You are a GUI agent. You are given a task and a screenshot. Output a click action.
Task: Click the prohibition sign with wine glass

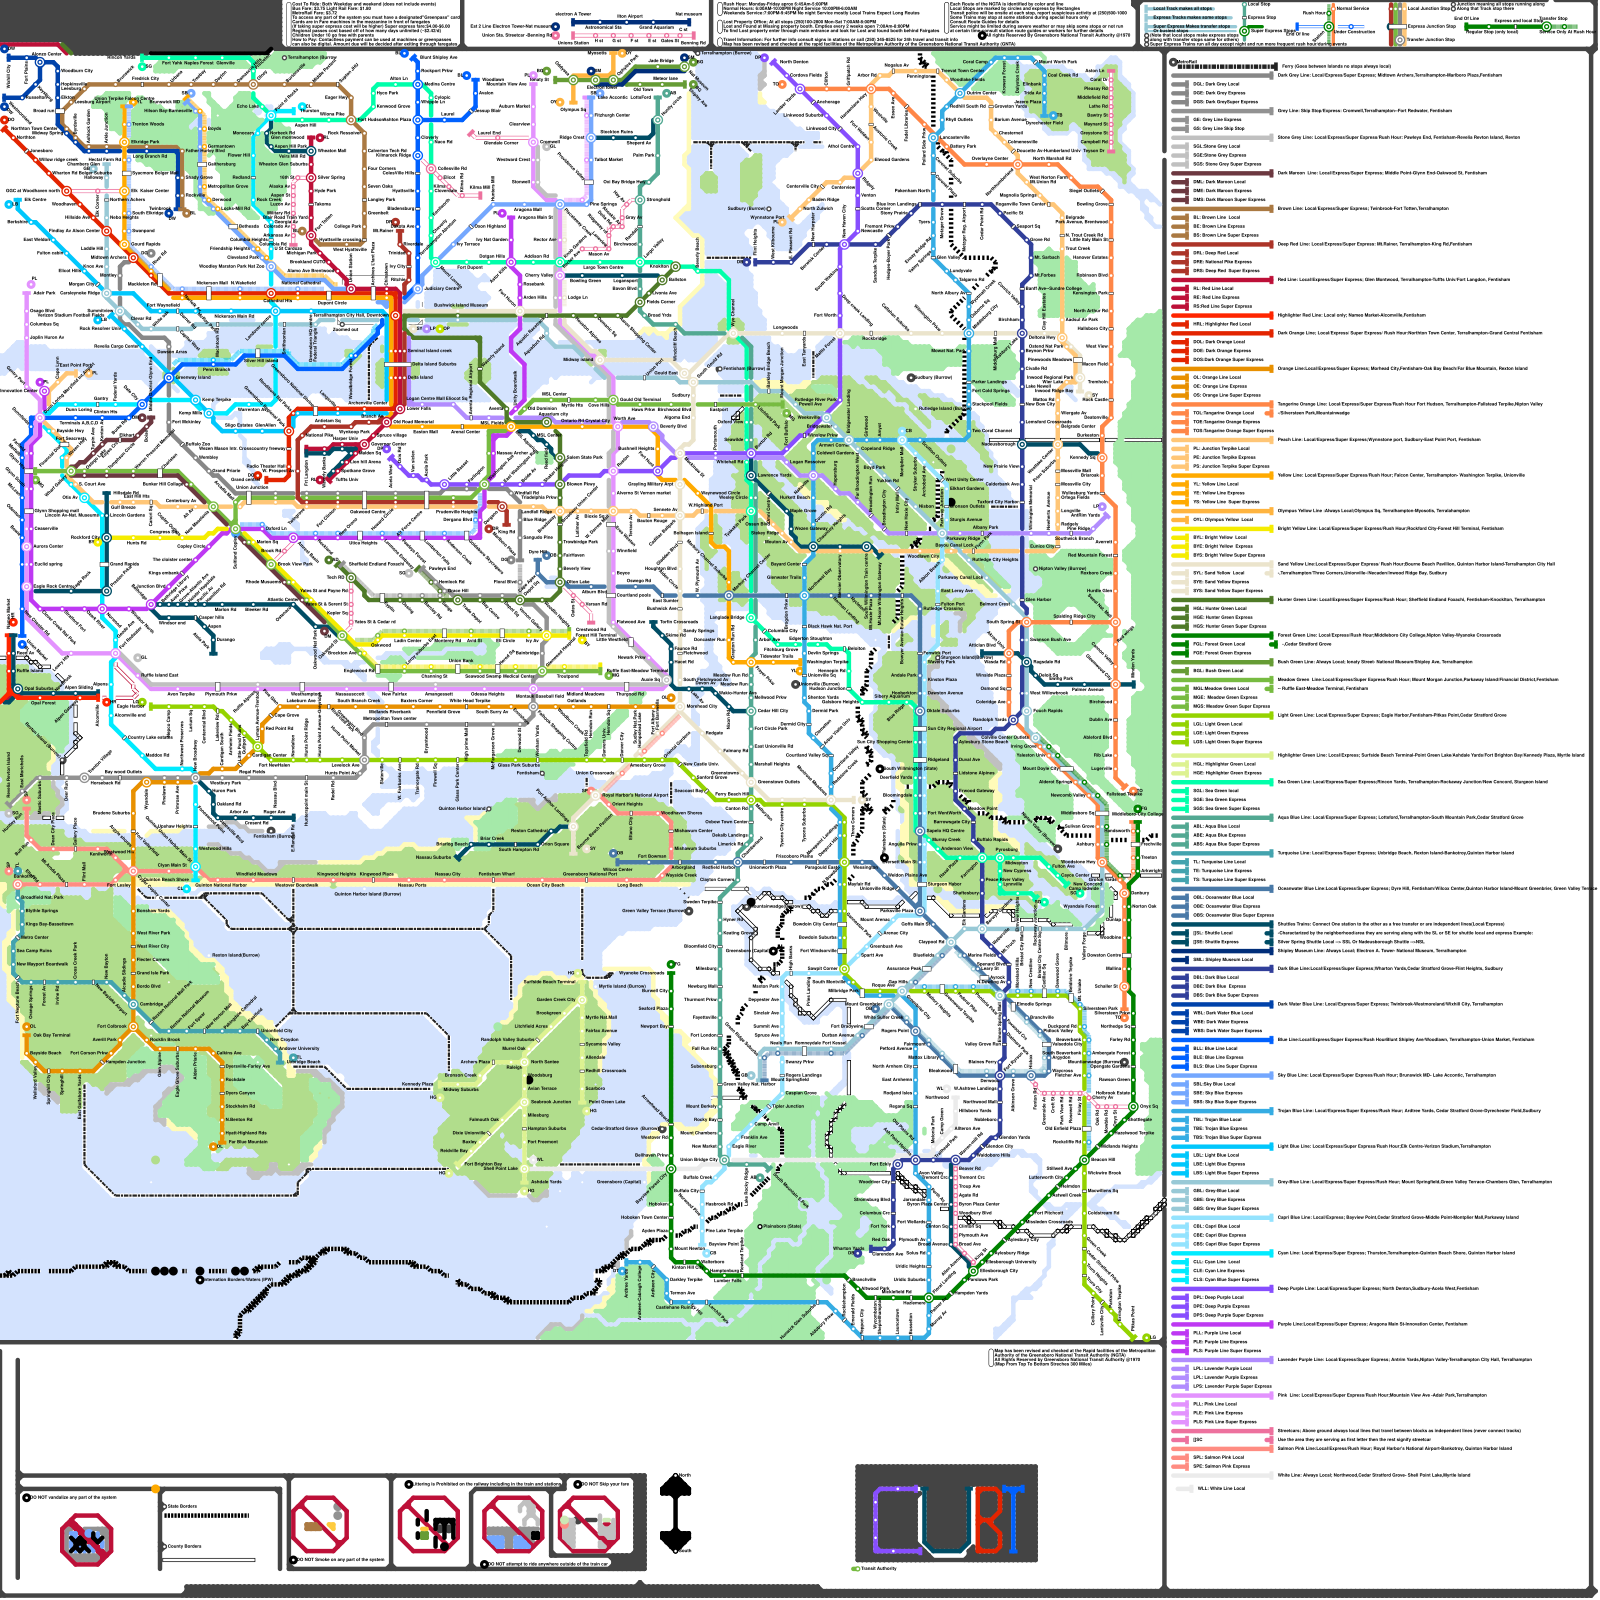(x=588, y=1526)
